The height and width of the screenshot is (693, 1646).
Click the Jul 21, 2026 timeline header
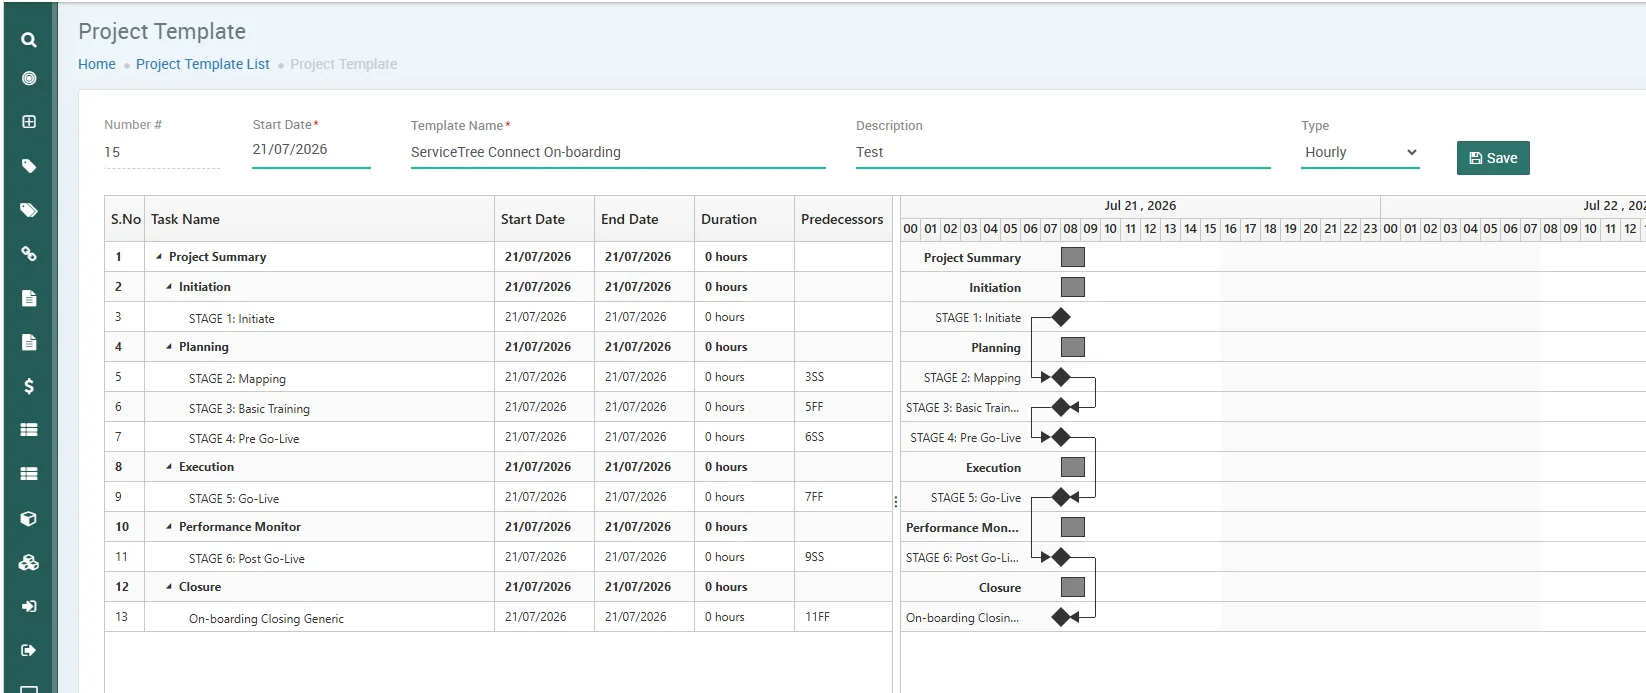tap(1140, 206)
